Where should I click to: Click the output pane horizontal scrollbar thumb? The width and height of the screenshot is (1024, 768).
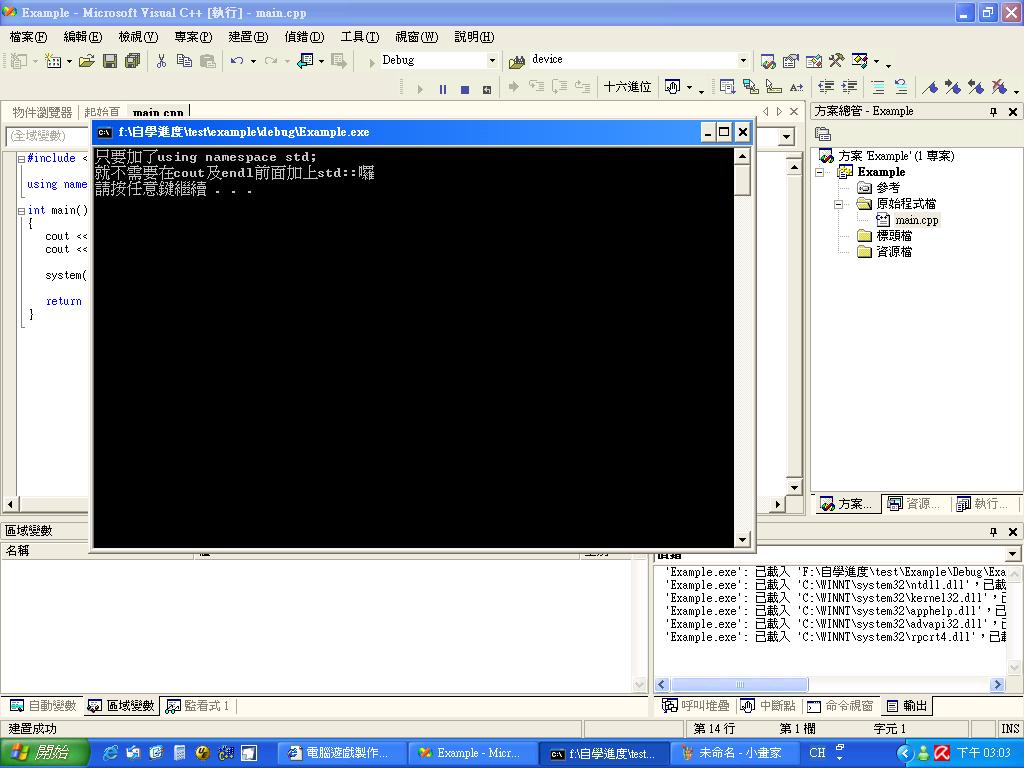click(739, 684)
